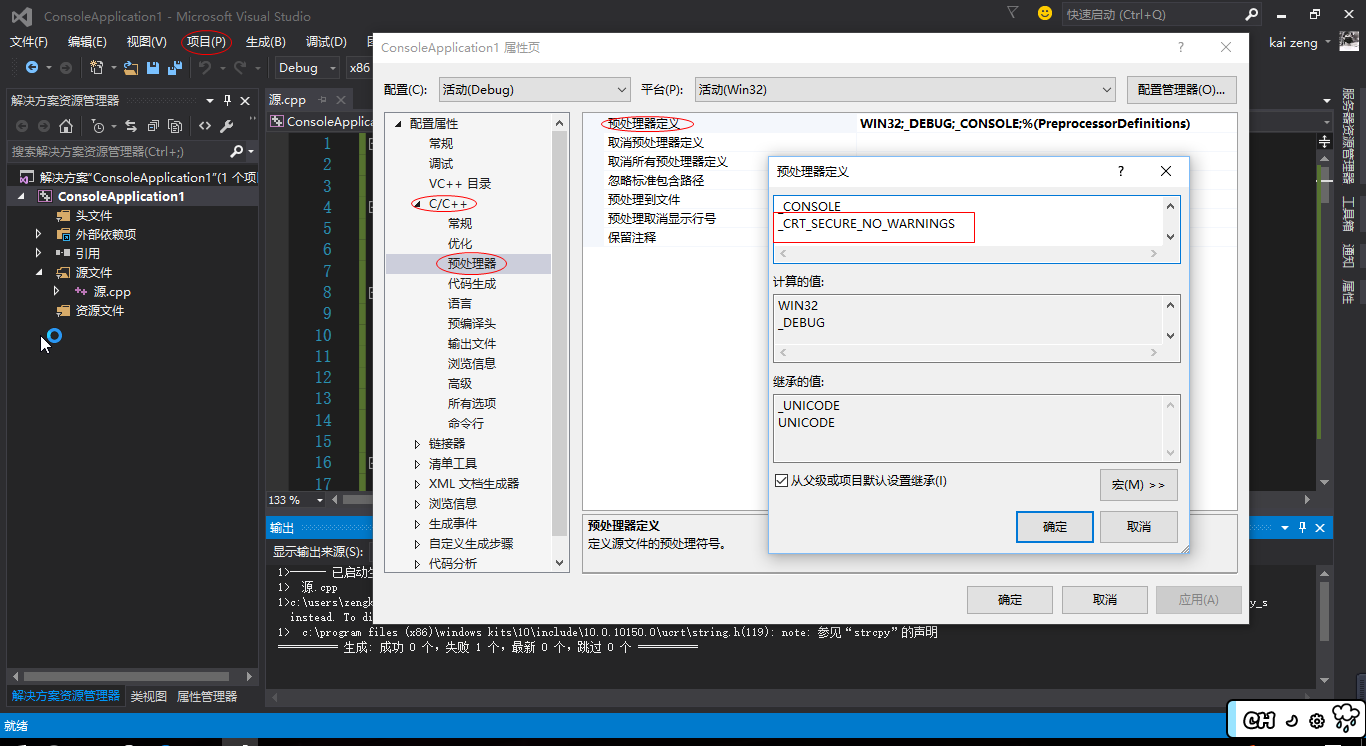Open the 平台 活动(Win32) dropdown
Viewport: 1366px width, 746px height.
point(904,90)
